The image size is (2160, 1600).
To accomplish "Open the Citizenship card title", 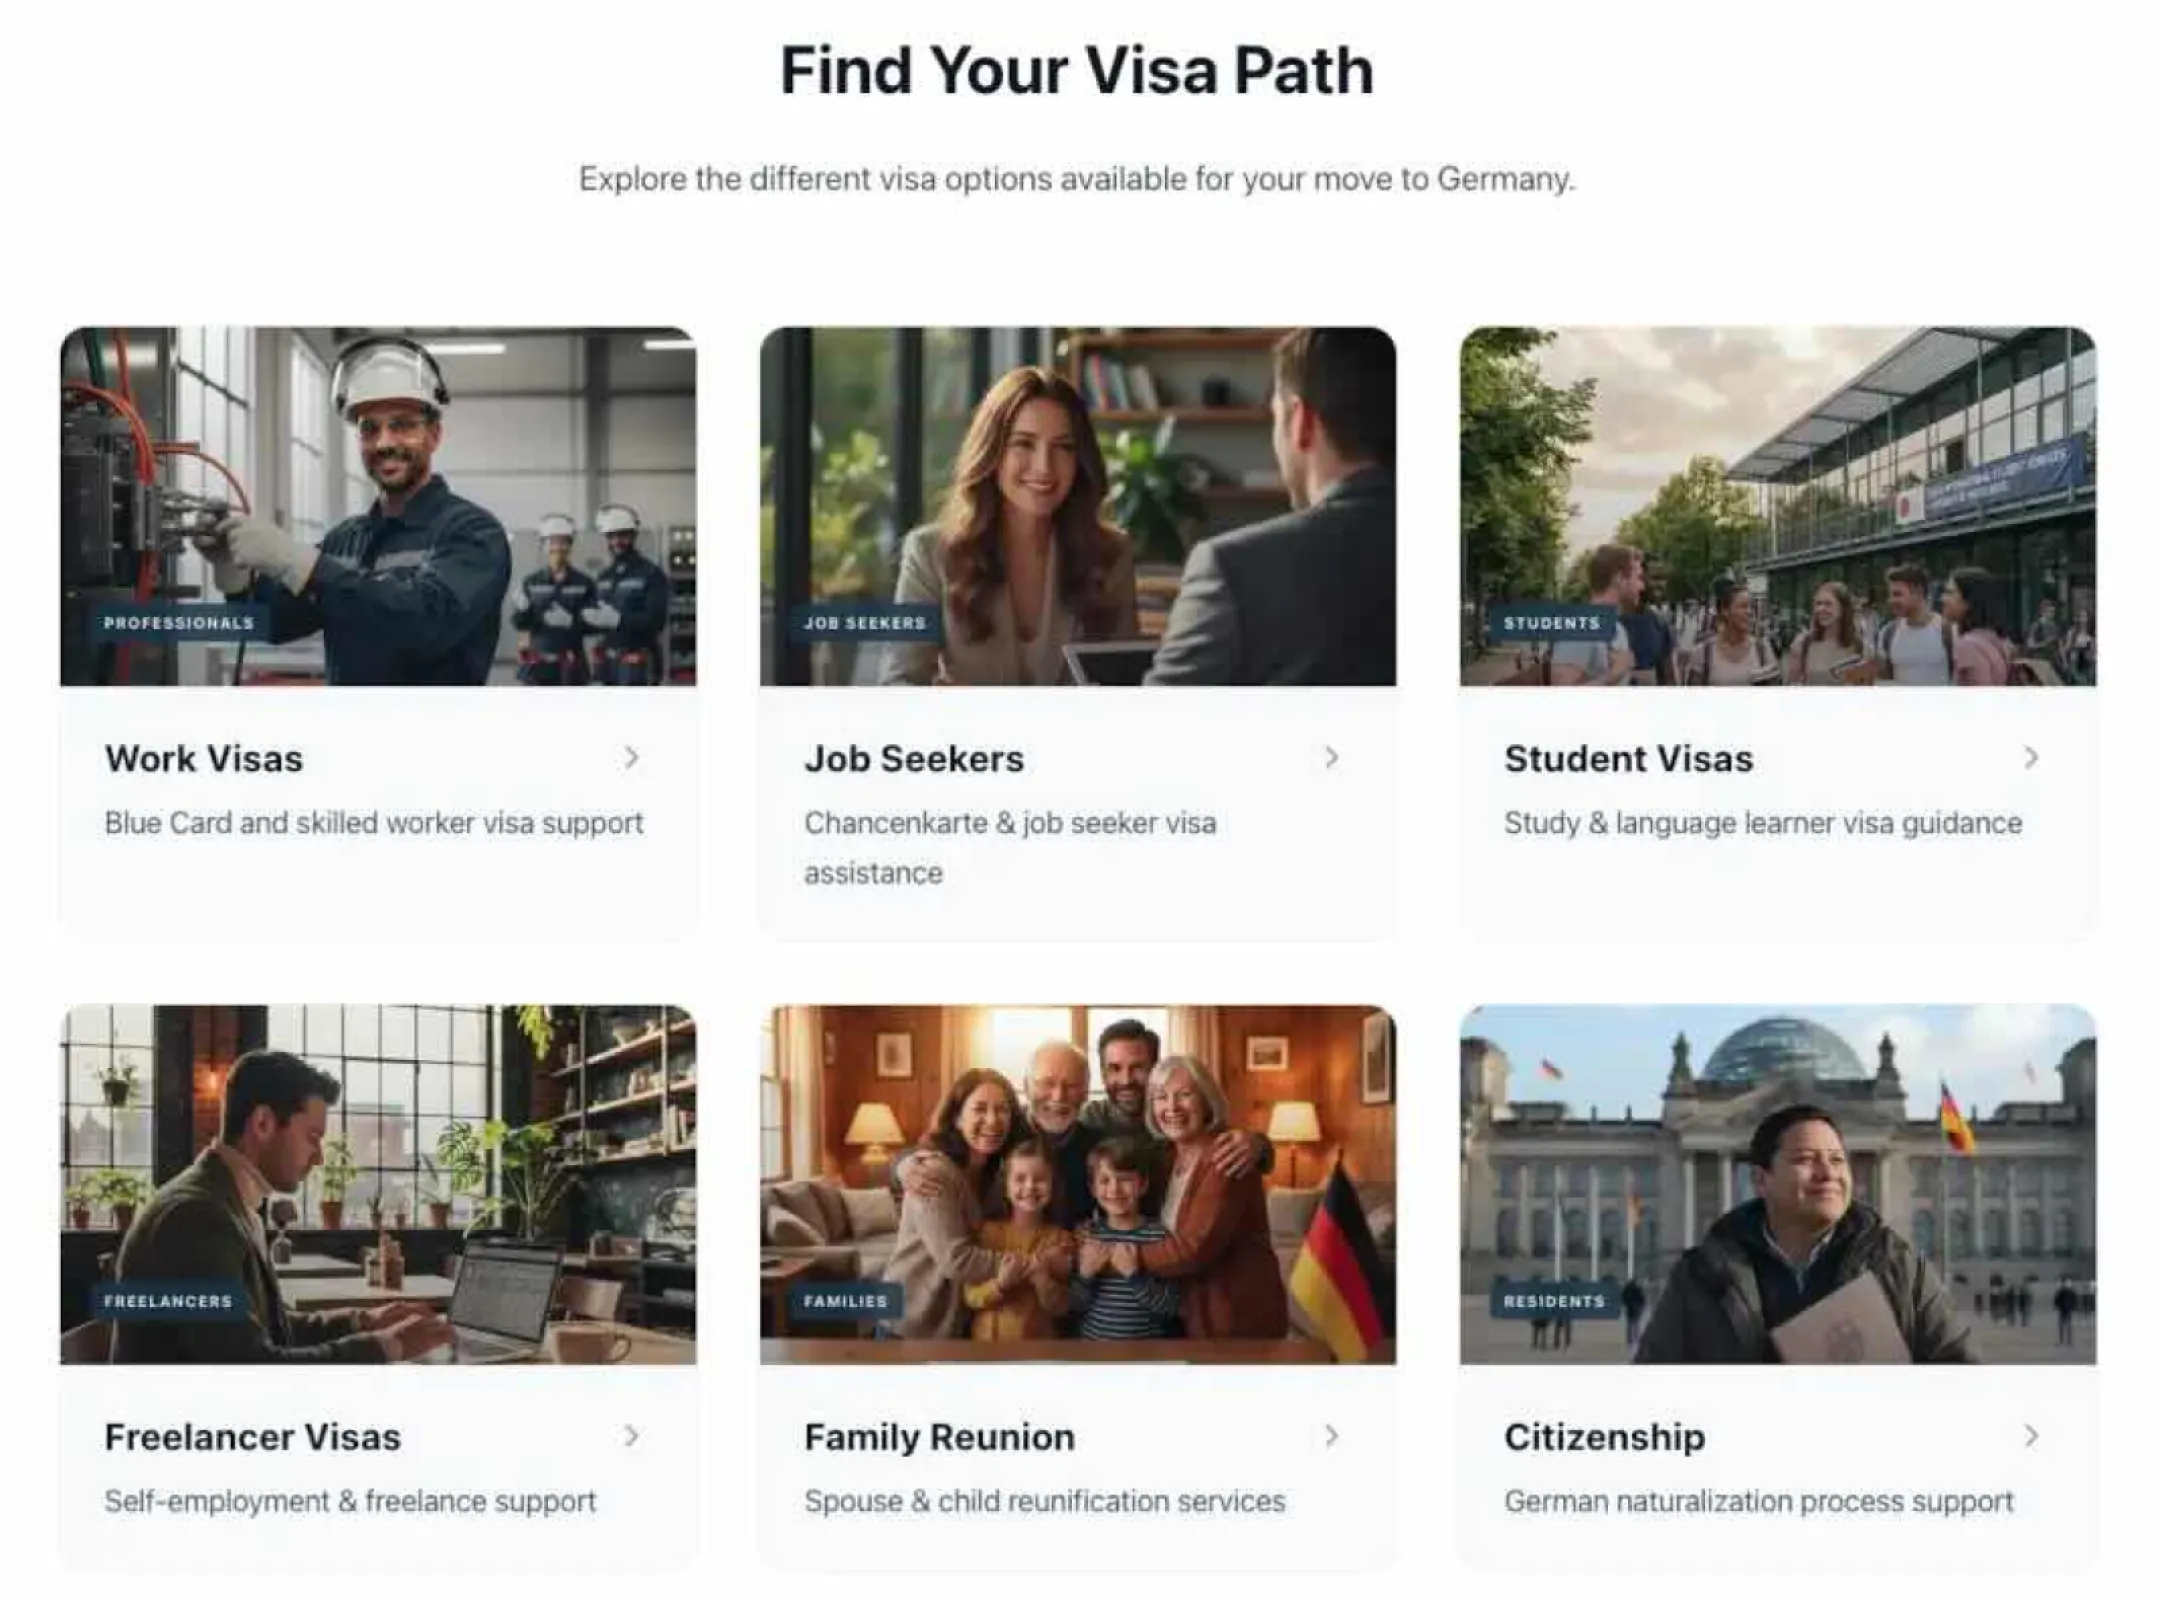I will [1604, 1437].
